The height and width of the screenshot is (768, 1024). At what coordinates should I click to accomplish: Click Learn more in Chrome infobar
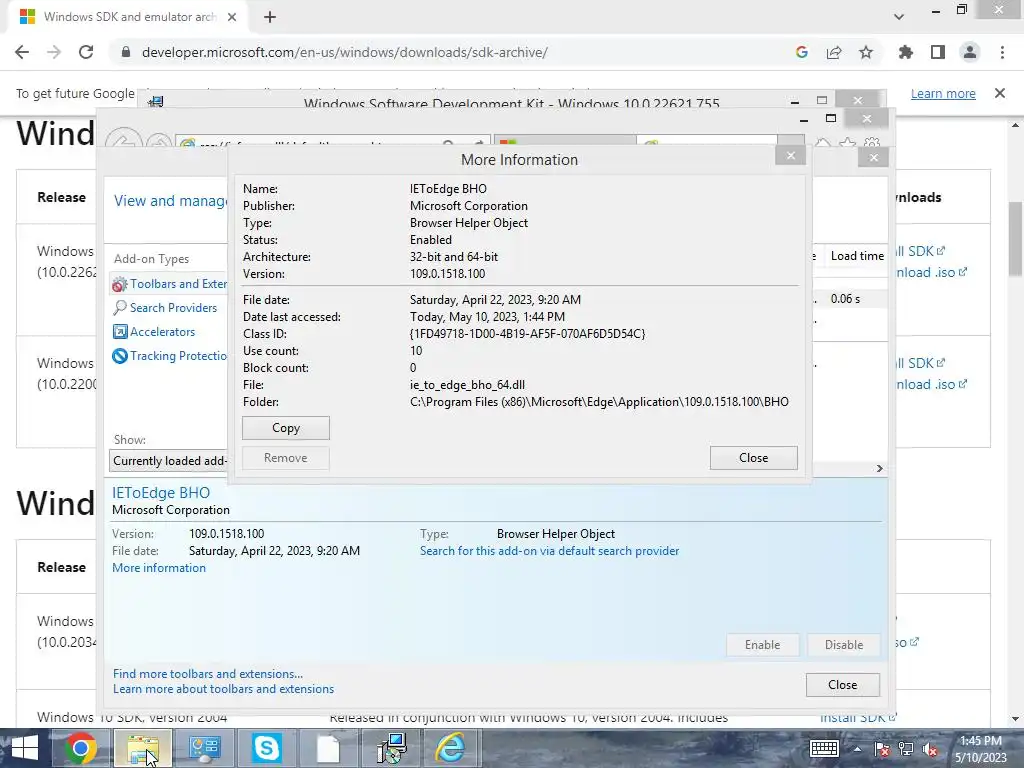pyautogui.click(x=943, y=93)
